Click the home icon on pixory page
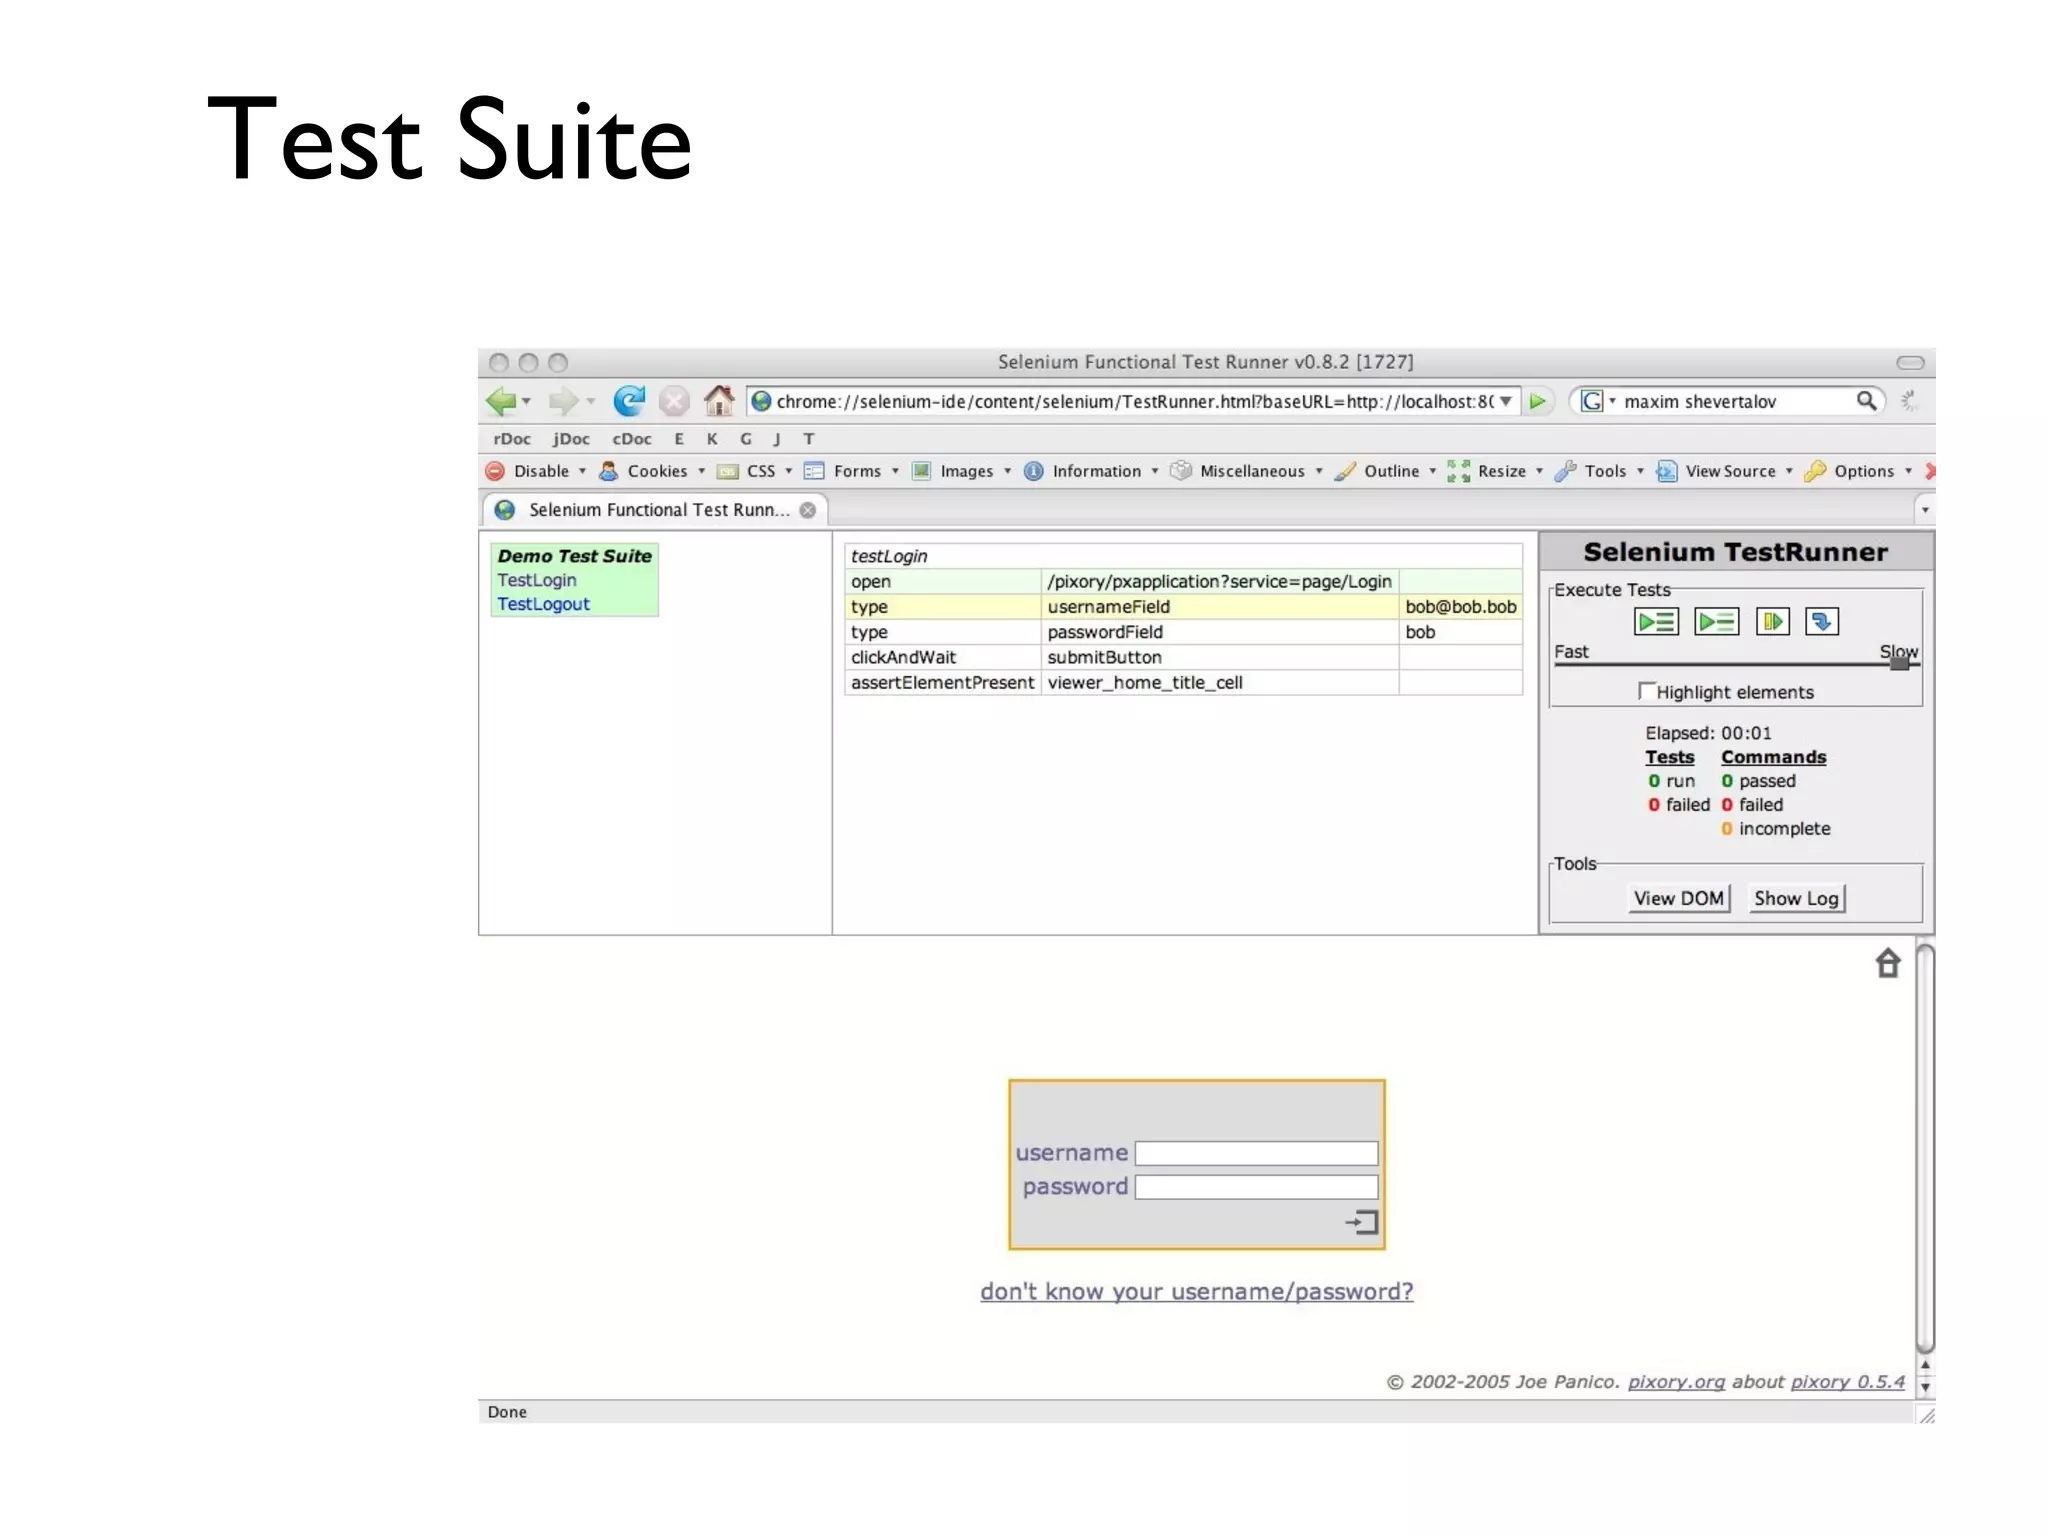 [1887, 963]
